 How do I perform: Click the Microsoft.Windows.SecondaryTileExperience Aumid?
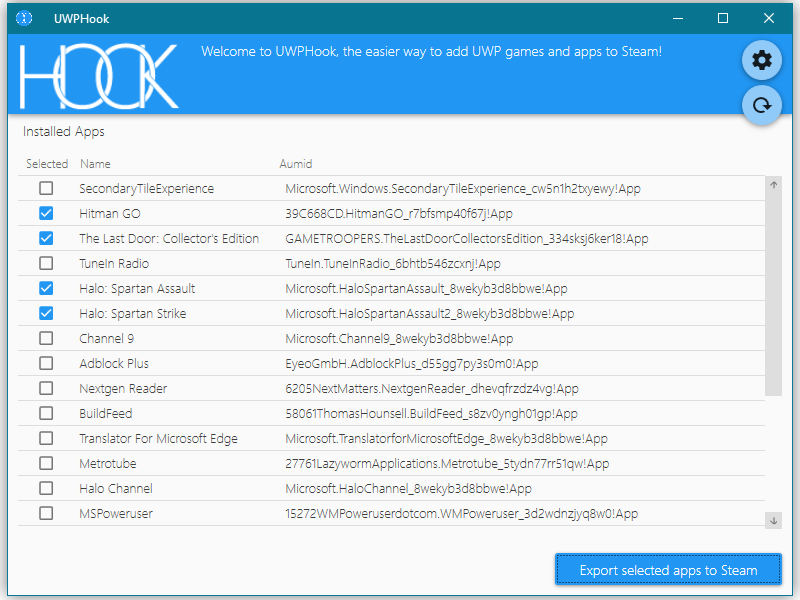pos(463,189)
